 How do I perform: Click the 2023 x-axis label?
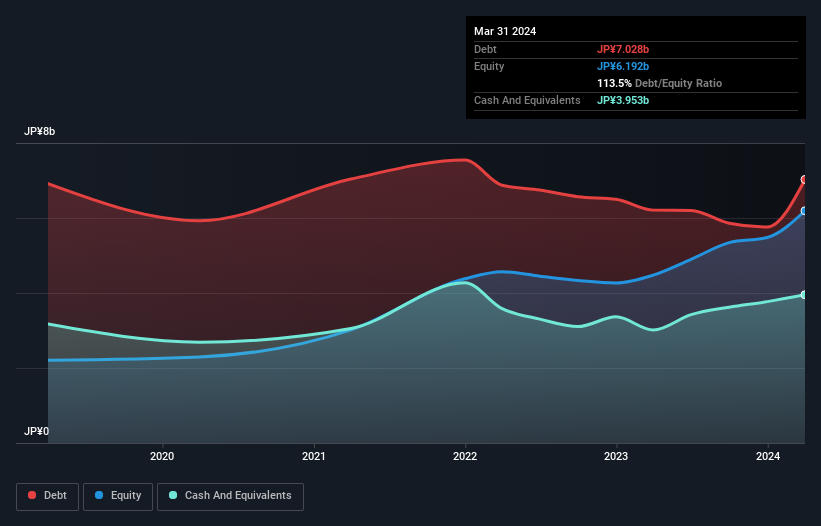(616, 456)
